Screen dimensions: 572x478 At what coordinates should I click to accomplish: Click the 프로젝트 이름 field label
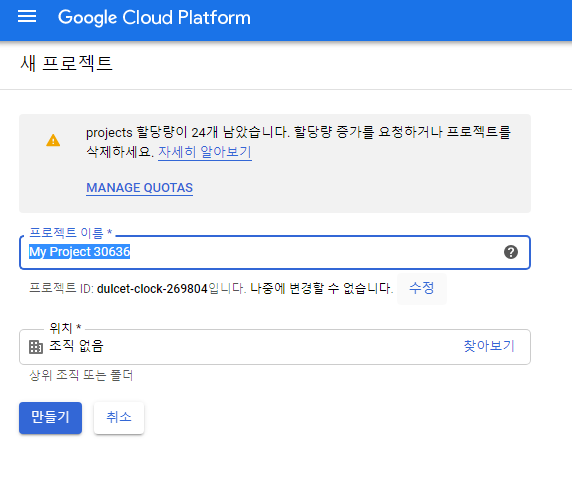click(x=70, y=233)
